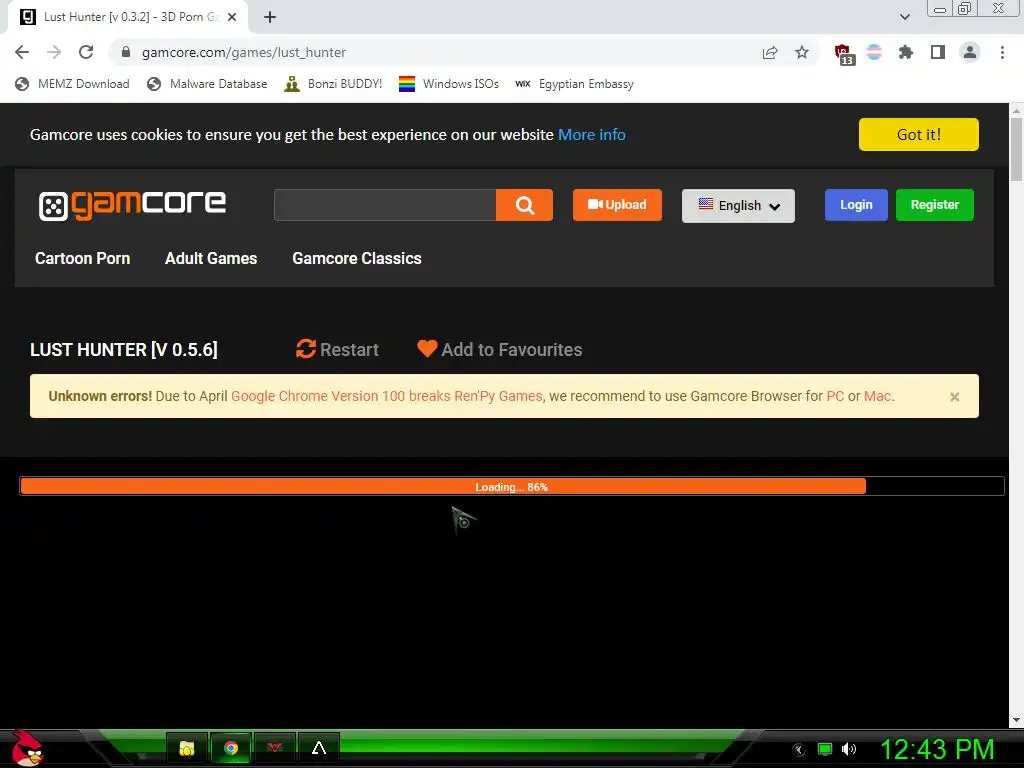Image resolution: width=1024 pixels, height=768 pixels.
Task: Open a new tab with plus button
Action: click(x=270, y=17)
